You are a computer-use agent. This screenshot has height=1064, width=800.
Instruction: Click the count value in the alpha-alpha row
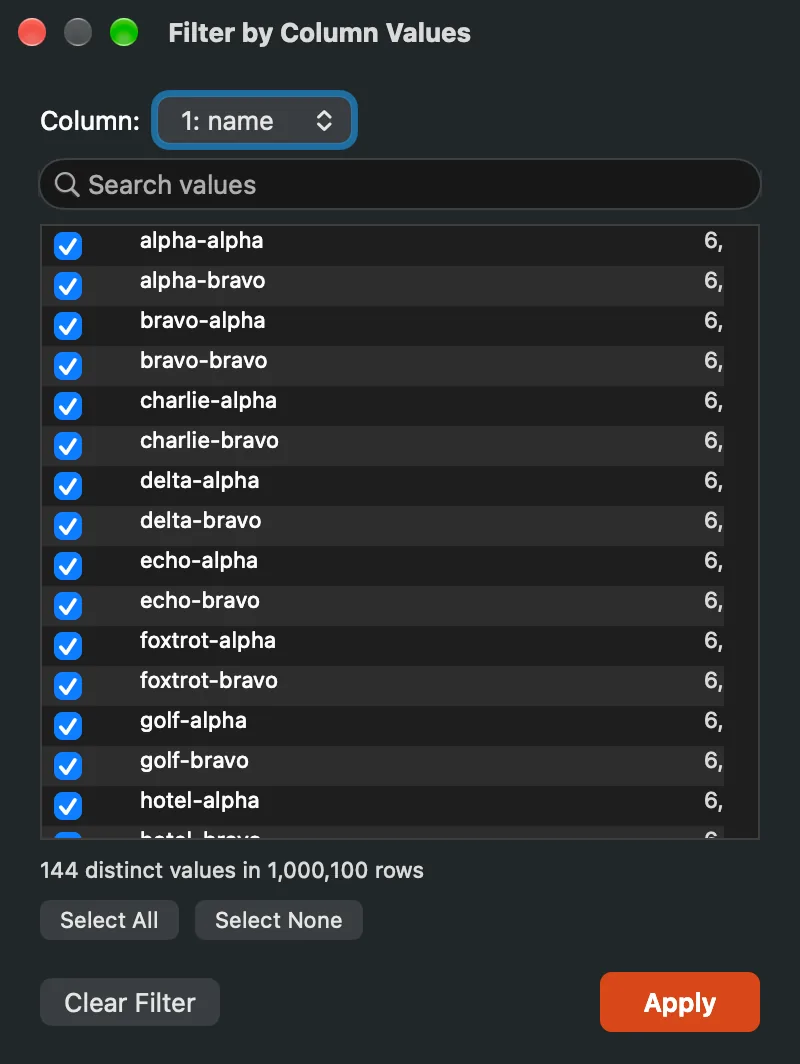point(713,242)
